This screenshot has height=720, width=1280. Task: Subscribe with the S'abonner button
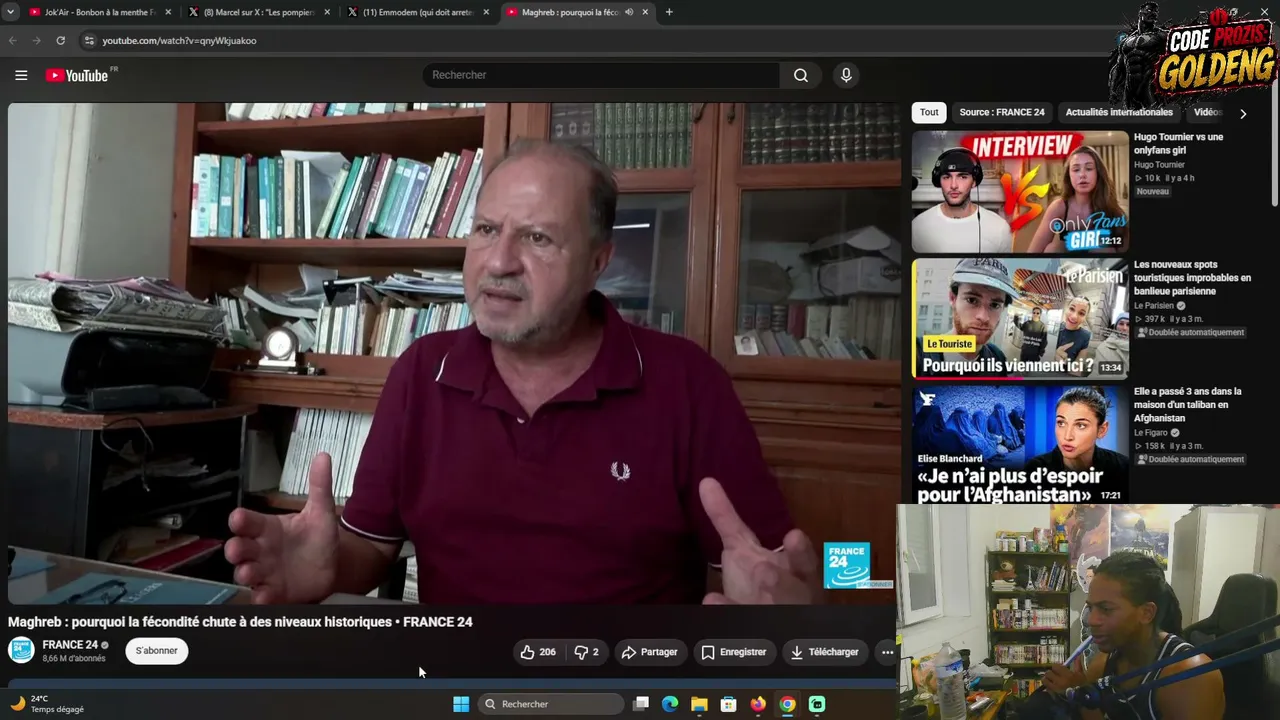pyautogui.click(x=157, y=651)
